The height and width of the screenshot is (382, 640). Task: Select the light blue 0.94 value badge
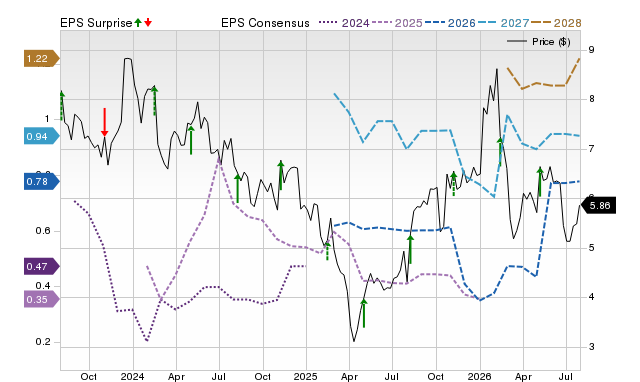[42, 136]
